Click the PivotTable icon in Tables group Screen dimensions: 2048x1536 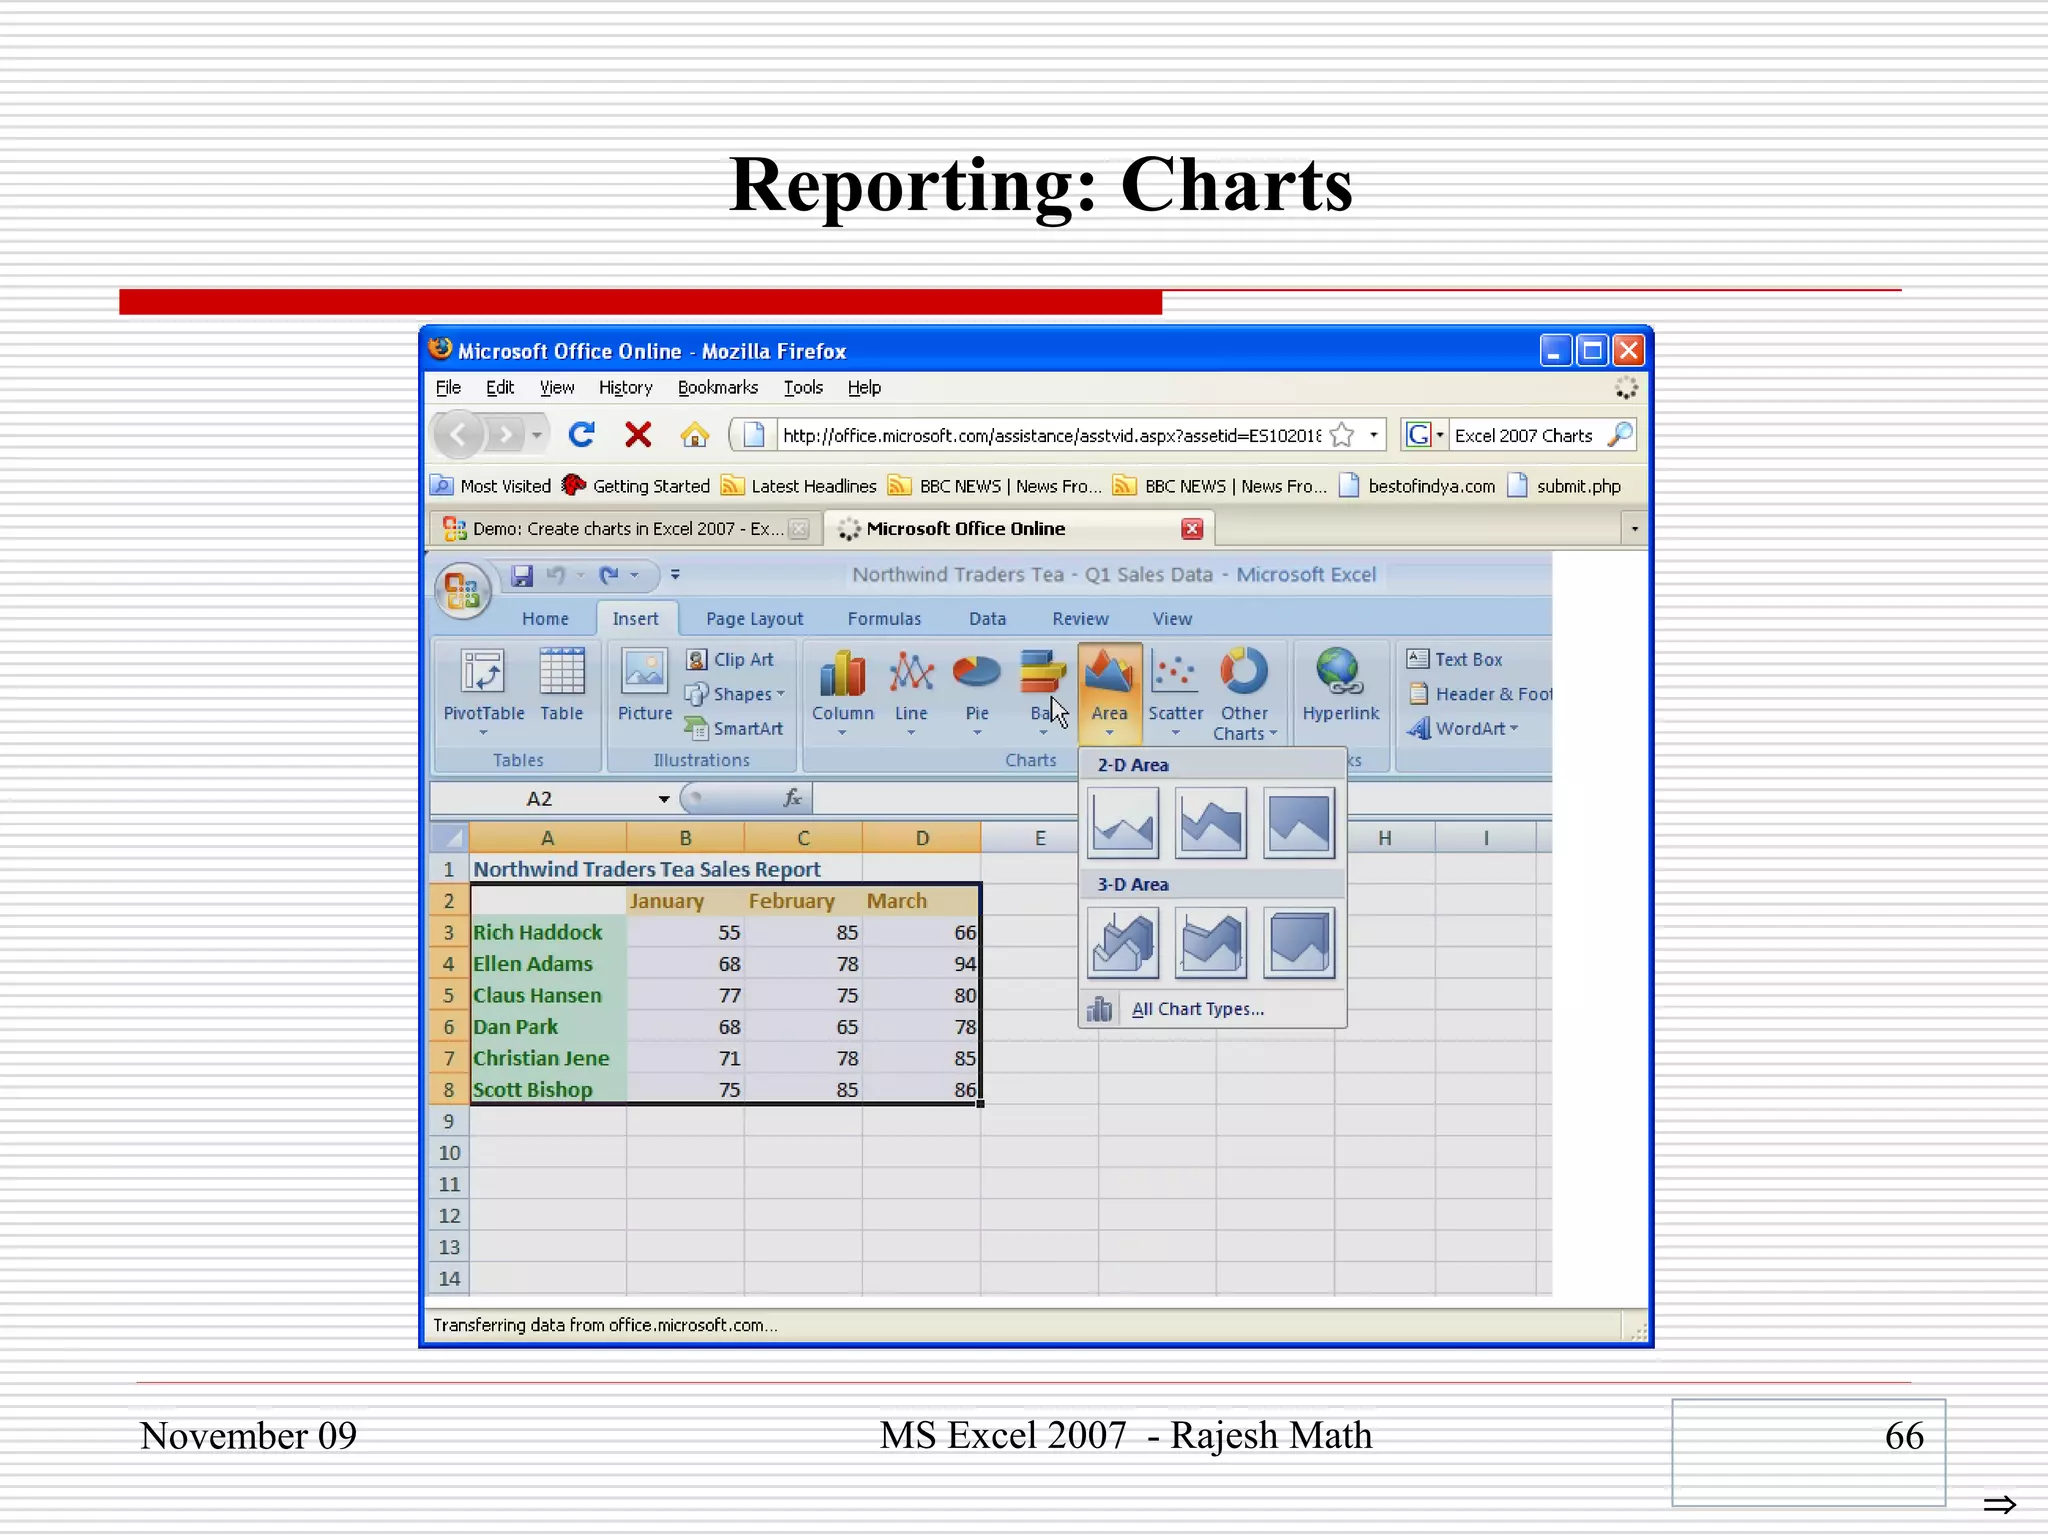(483, 691)
